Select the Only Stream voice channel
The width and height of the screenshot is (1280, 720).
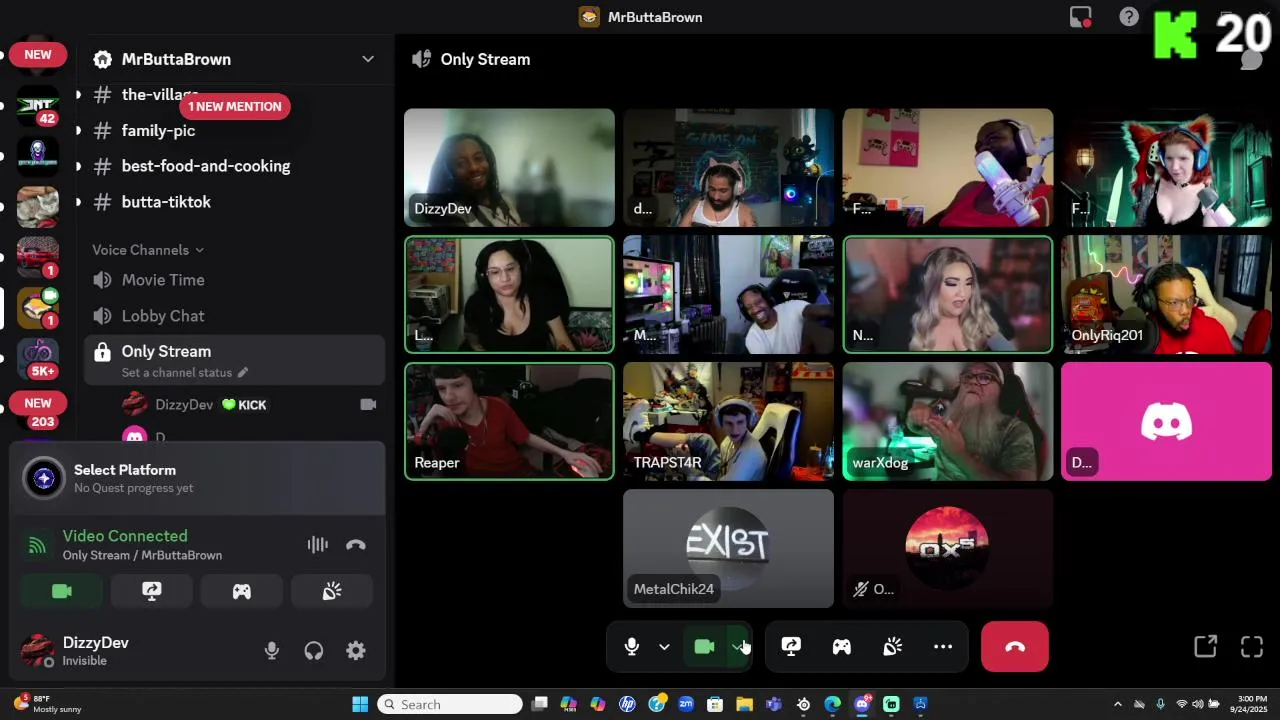pyautogui.click(x=234, y=359)
